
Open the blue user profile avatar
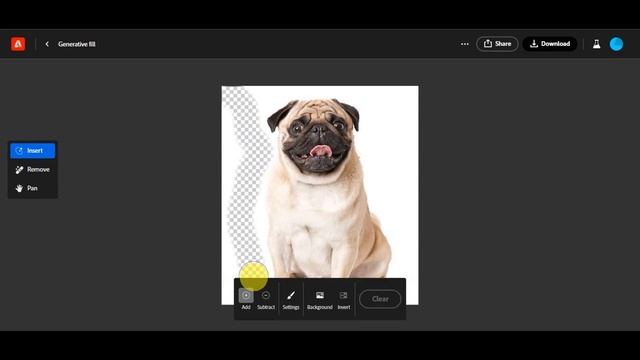(616, 44)
